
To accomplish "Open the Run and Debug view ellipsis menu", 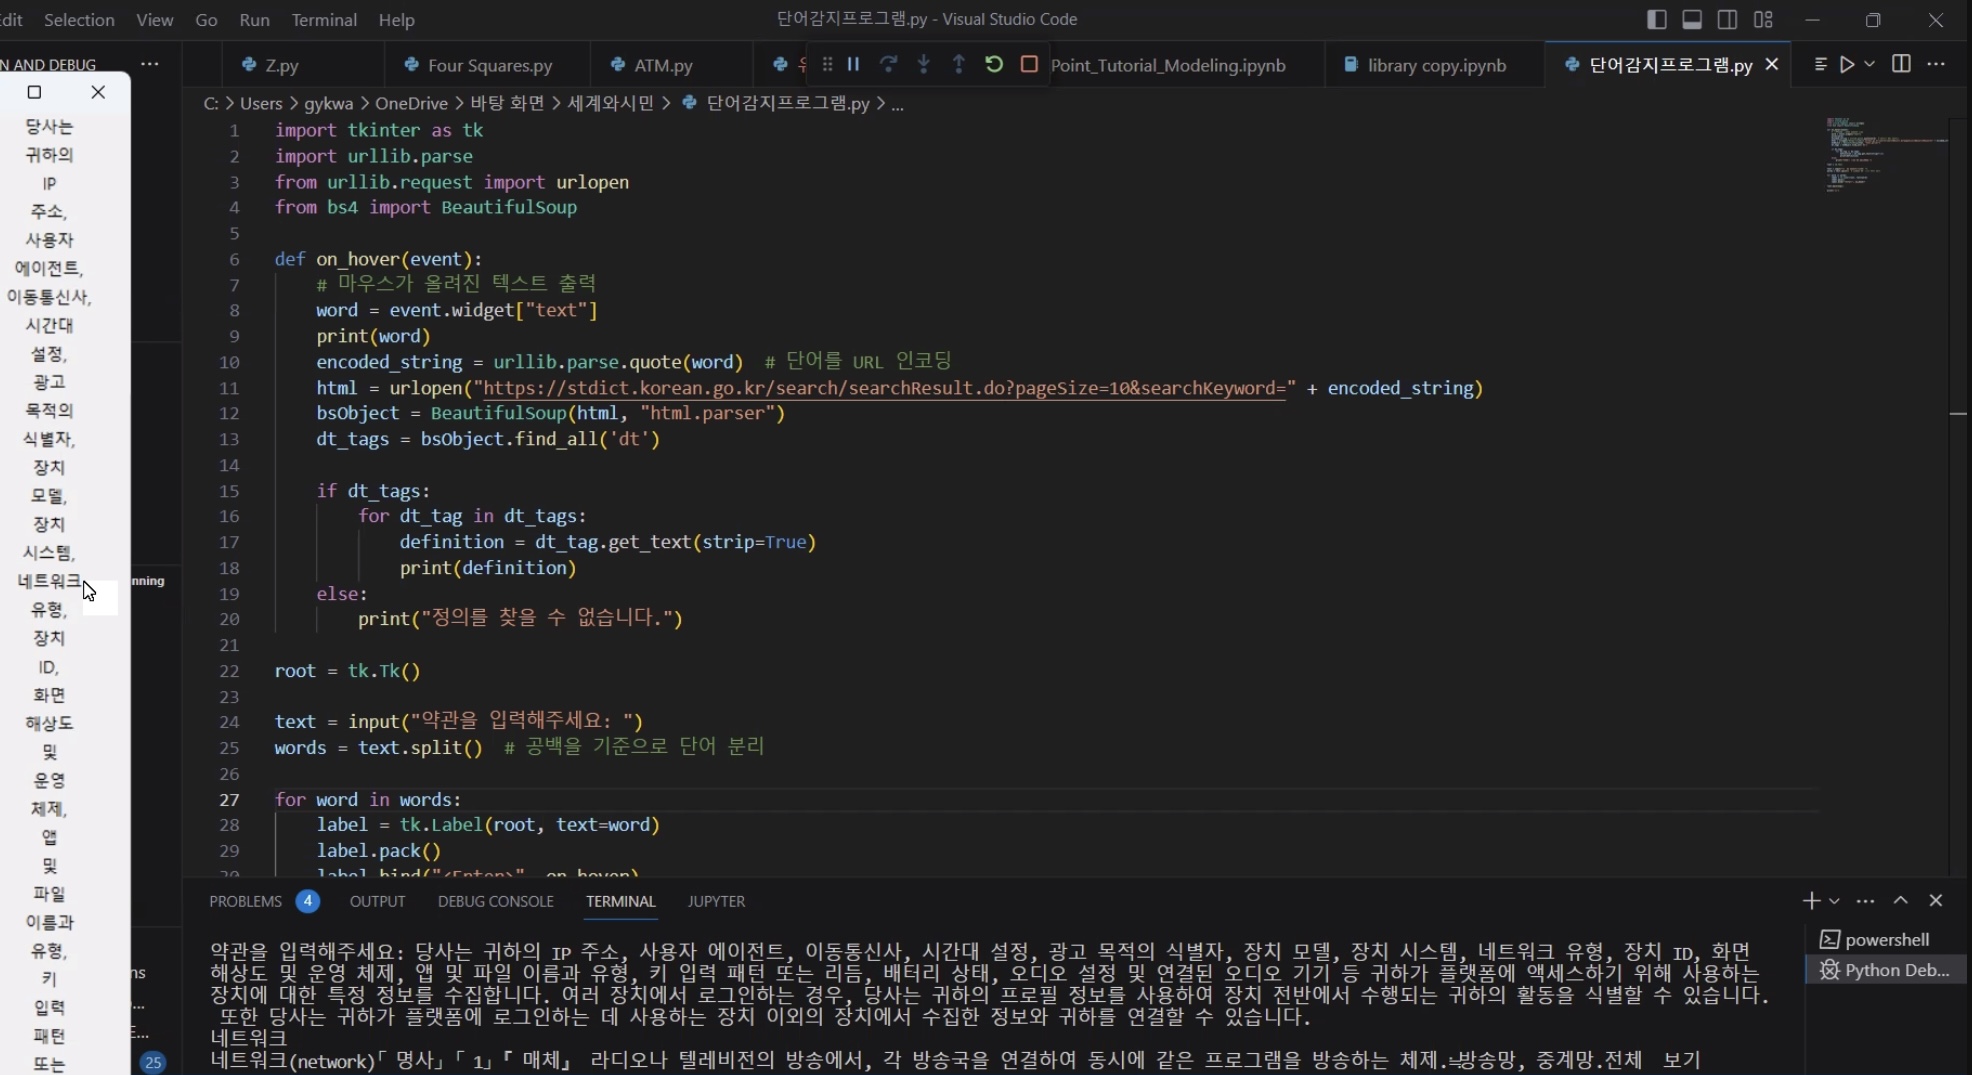I will click(150, 64).
